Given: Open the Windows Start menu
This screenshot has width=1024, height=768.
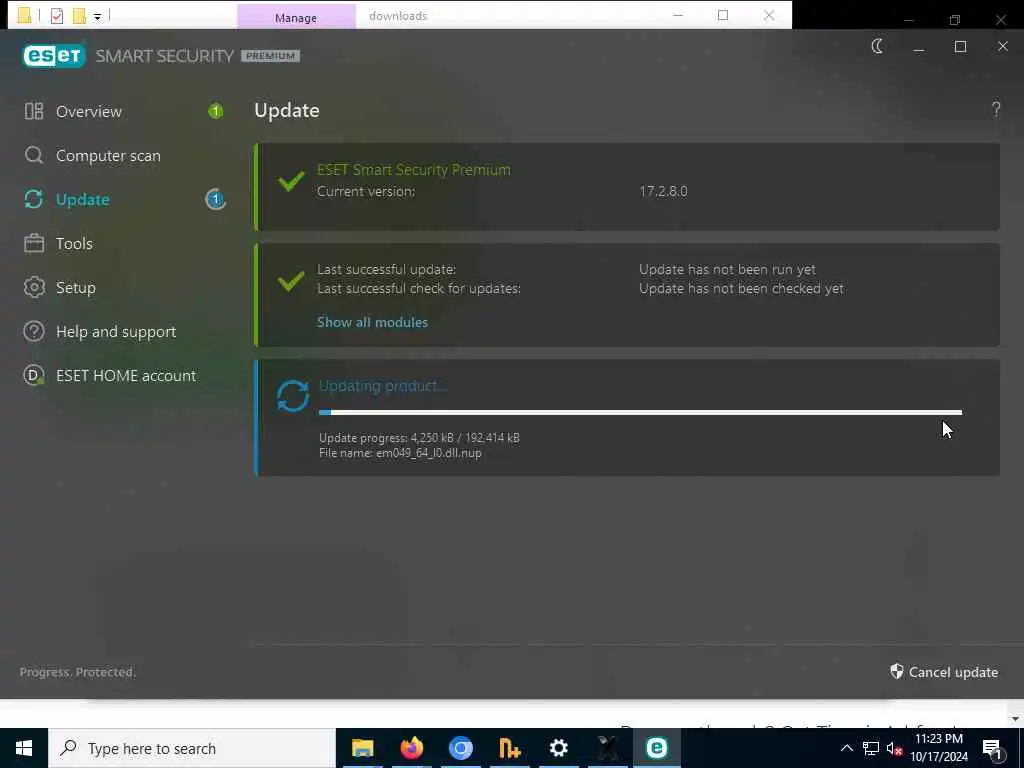Looking at the screenshot, I should coord(24,748).
